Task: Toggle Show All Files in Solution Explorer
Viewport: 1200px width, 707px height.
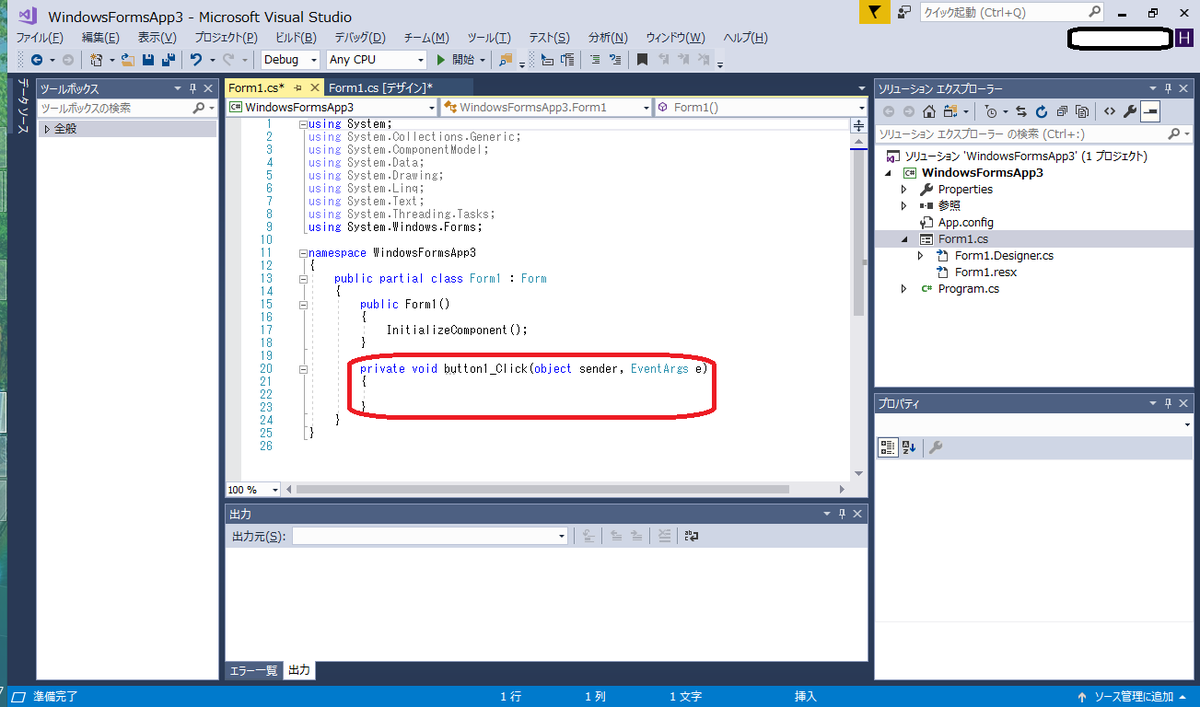Action: coord(1081,111)
